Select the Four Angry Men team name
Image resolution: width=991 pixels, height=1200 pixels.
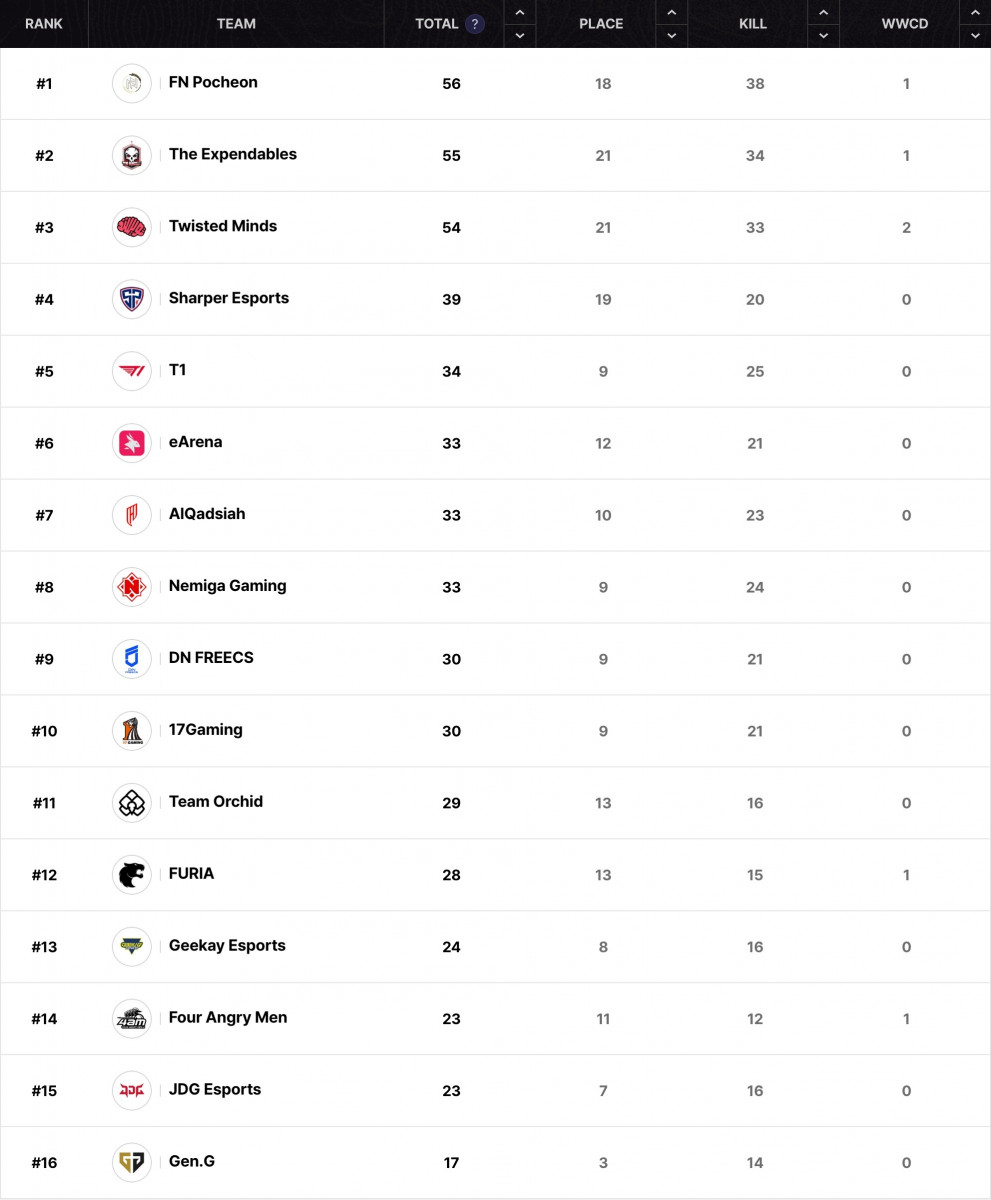[228, 1018]
